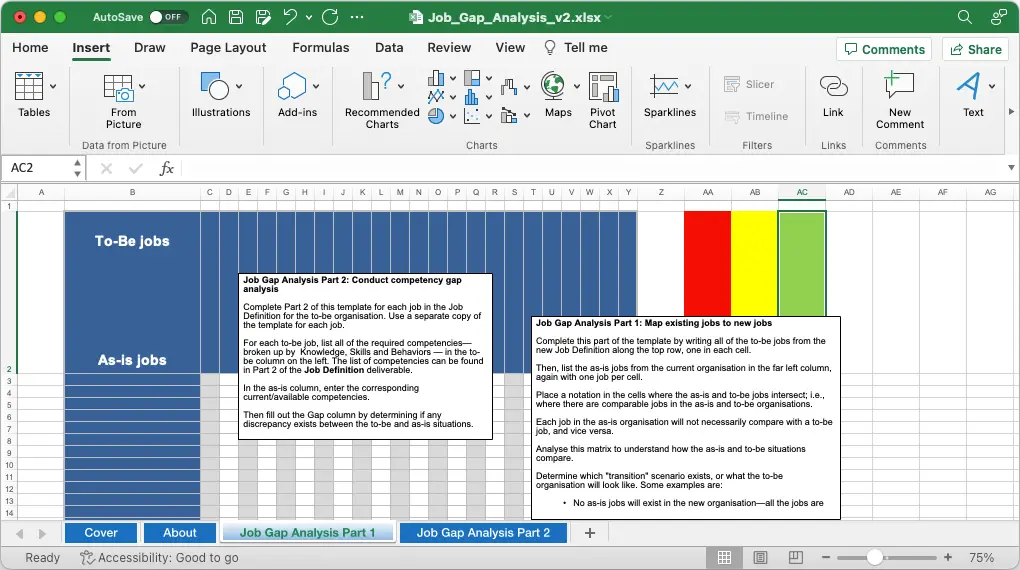
Task: Open the Home ribbon tab
Action: [30, 48]
